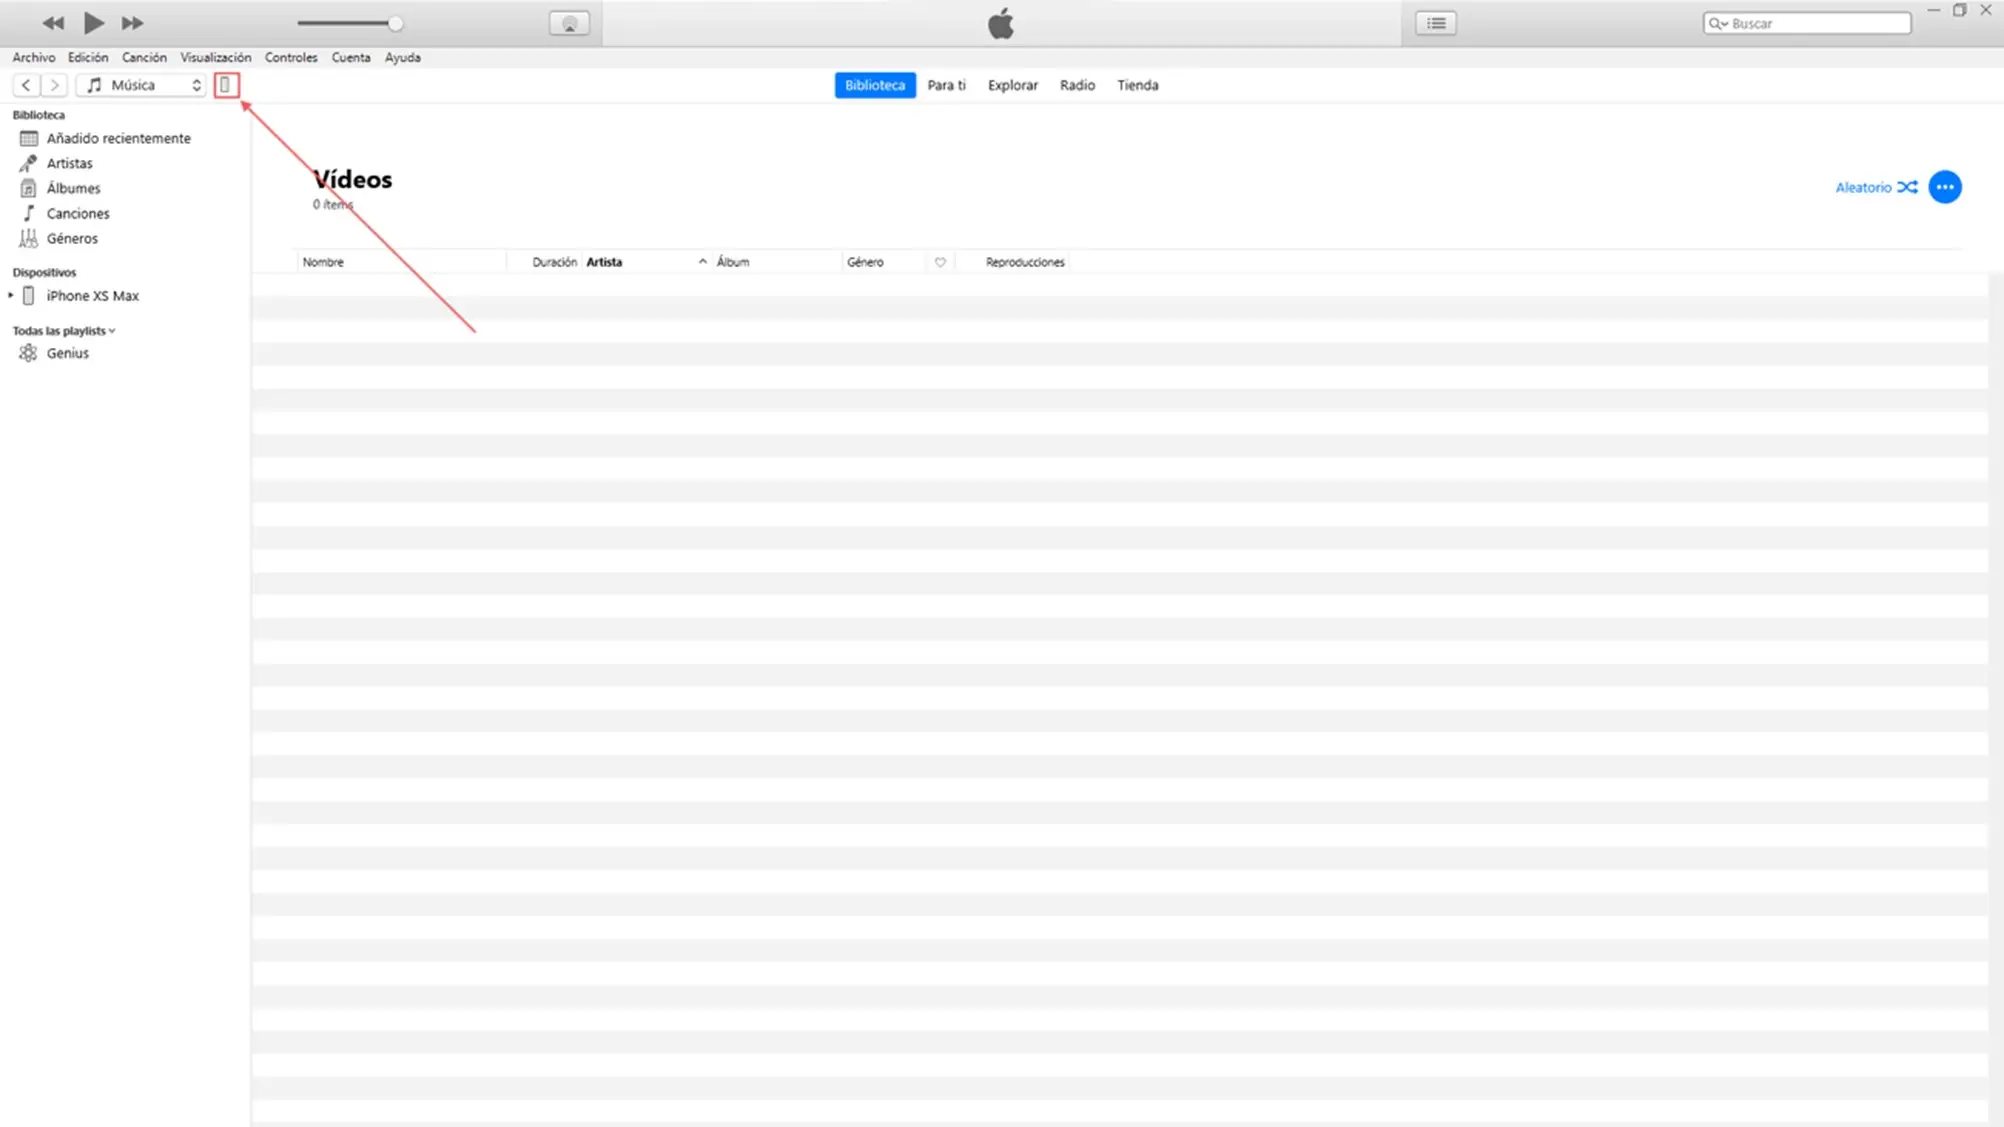This screenshot has height=1127, width=2004.
Task: Click the heart column header
Action: (x=940, y=262)
